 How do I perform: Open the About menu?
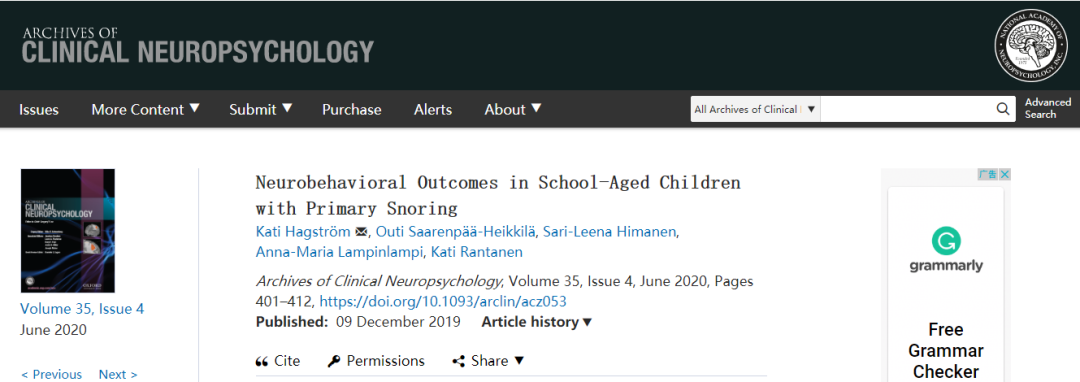[512, 109]
